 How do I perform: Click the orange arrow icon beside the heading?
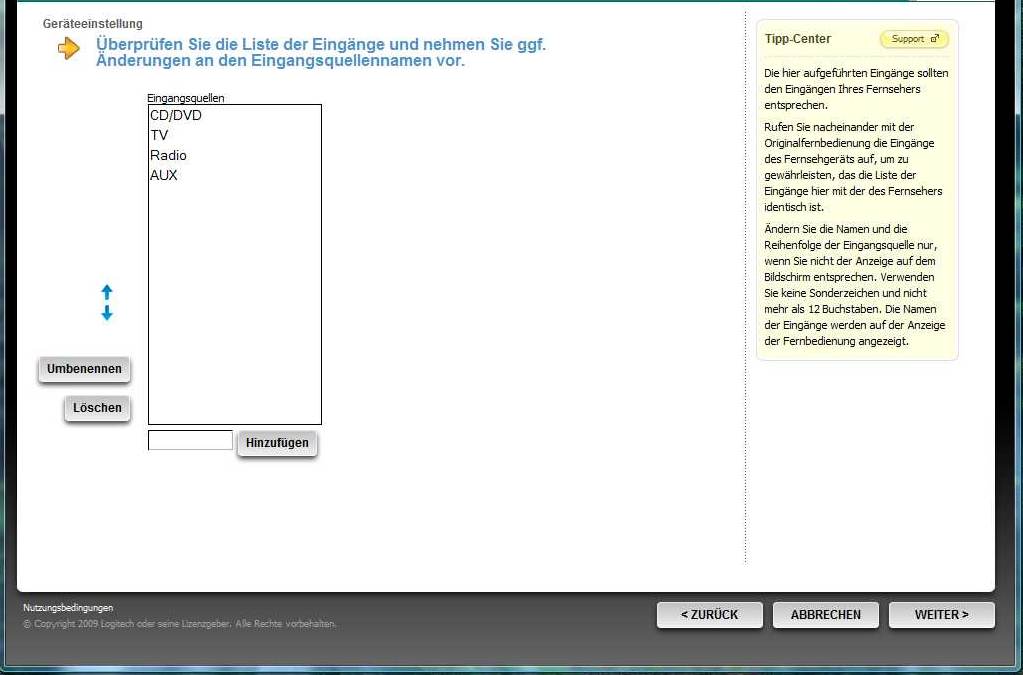click(69, 48)
